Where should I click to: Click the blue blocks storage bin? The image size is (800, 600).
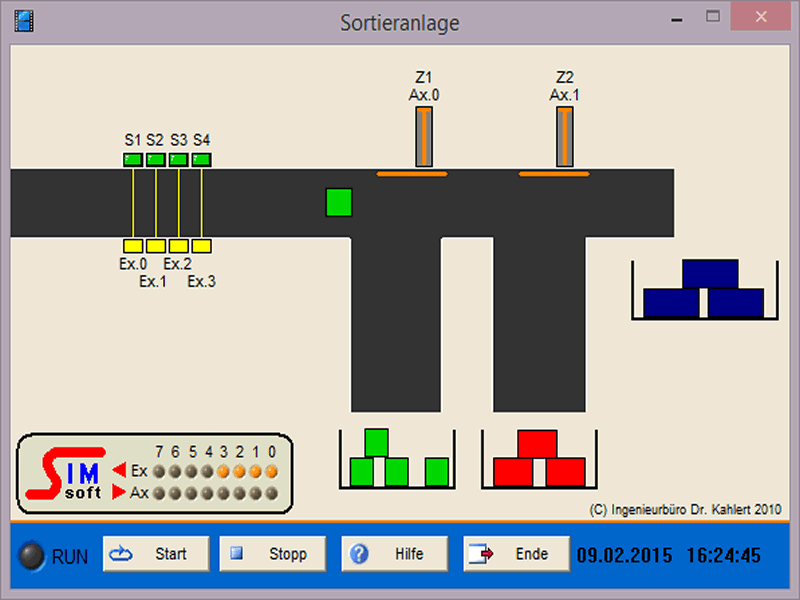pos(705,290)
